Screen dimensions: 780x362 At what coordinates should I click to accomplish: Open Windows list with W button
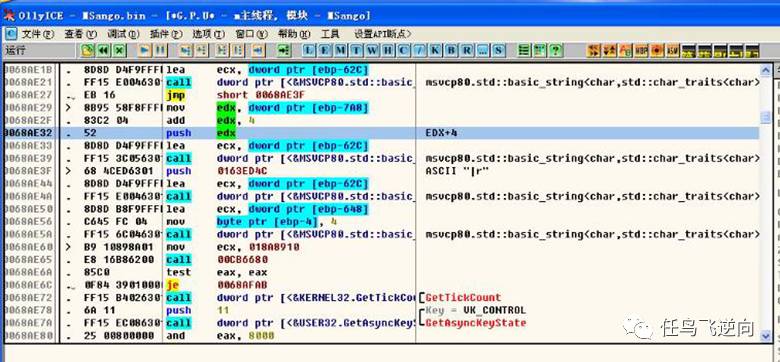click(372, 50)
